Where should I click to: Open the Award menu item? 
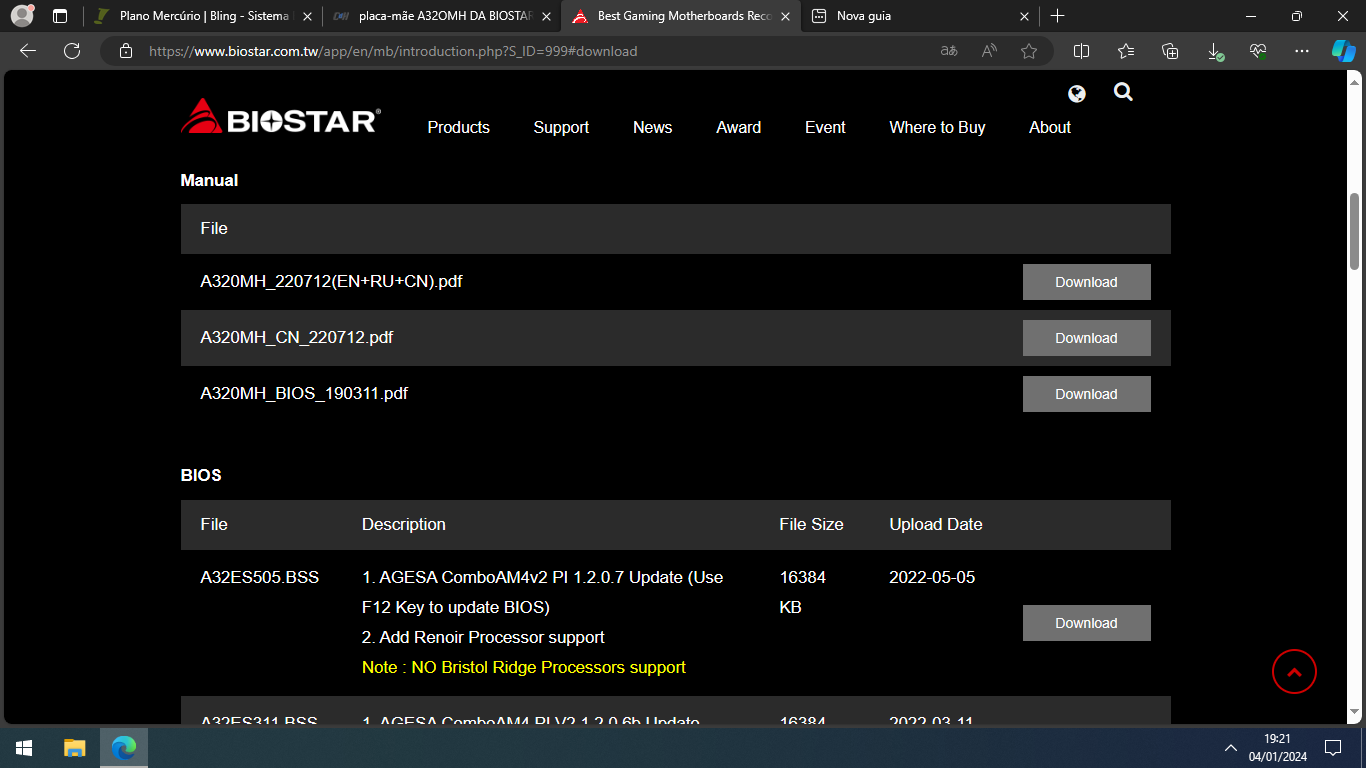[x=739, y=128]
